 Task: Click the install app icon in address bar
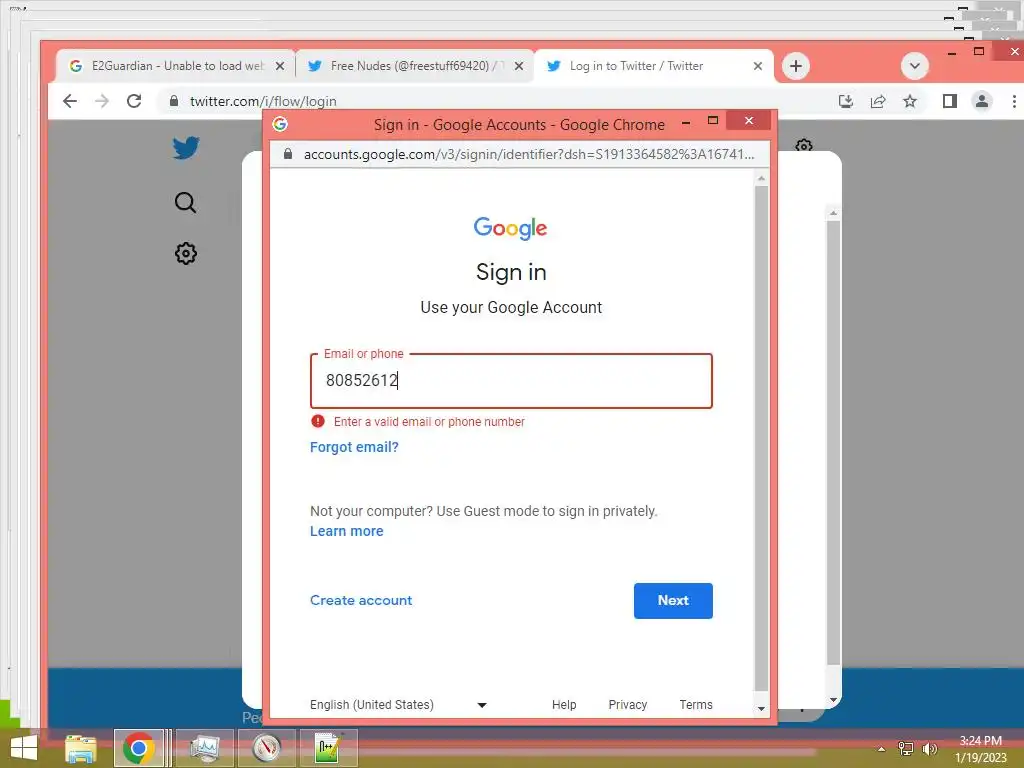click(846, 101)
